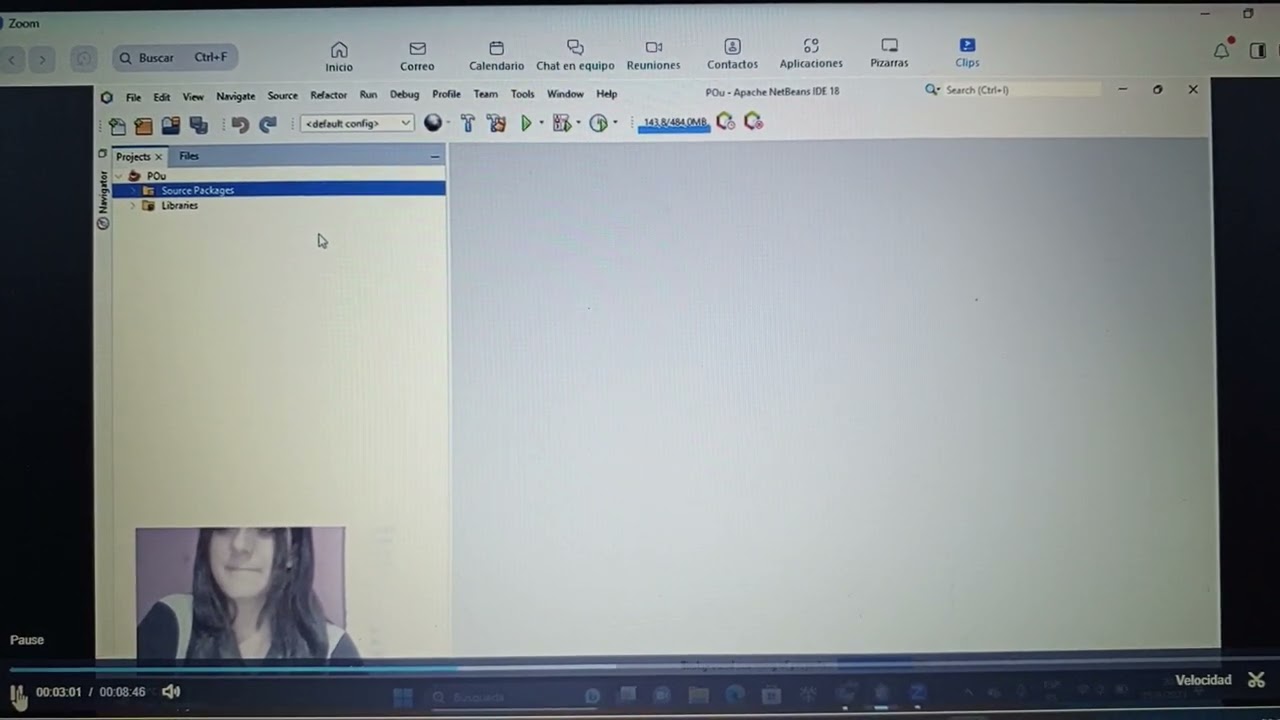Collapse the POu project node
Image resolution: width=1280 pixels, height=720 pixels.
119,176
